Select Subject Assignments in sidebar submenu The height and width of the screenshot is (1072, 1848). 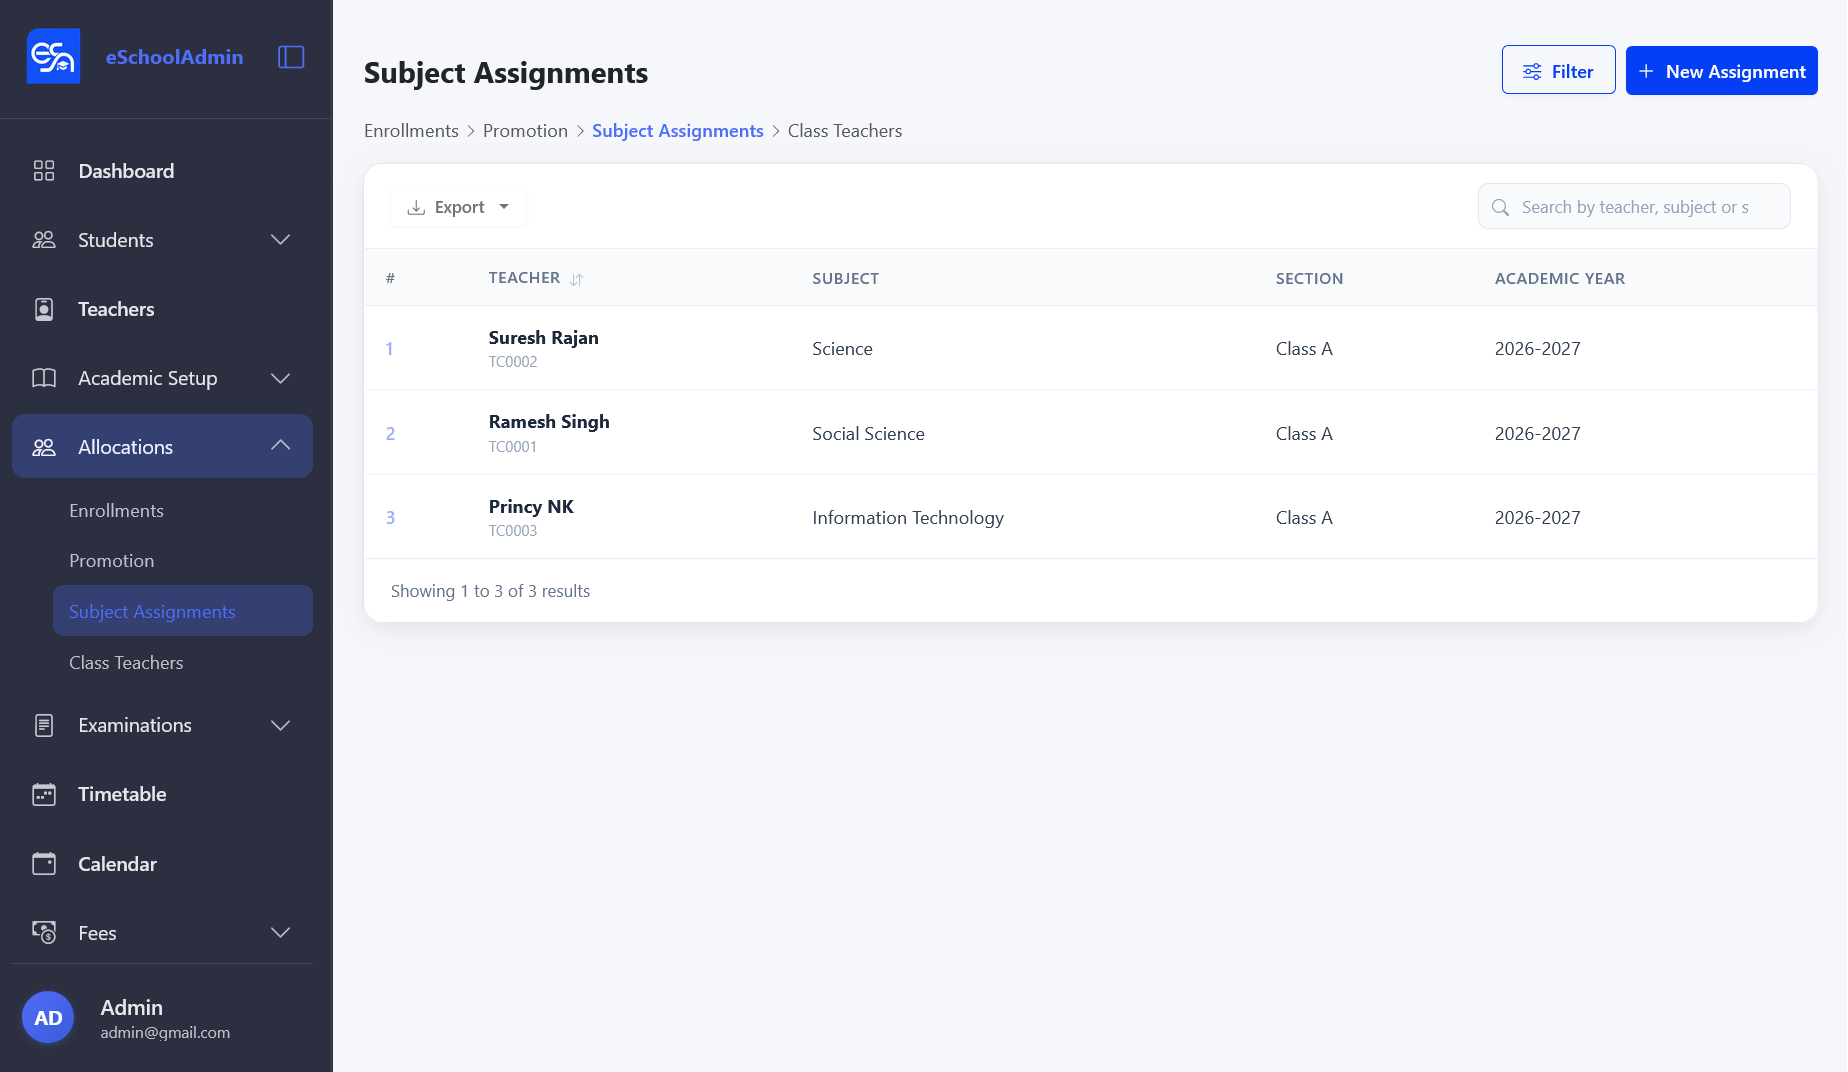coord(183,611)
